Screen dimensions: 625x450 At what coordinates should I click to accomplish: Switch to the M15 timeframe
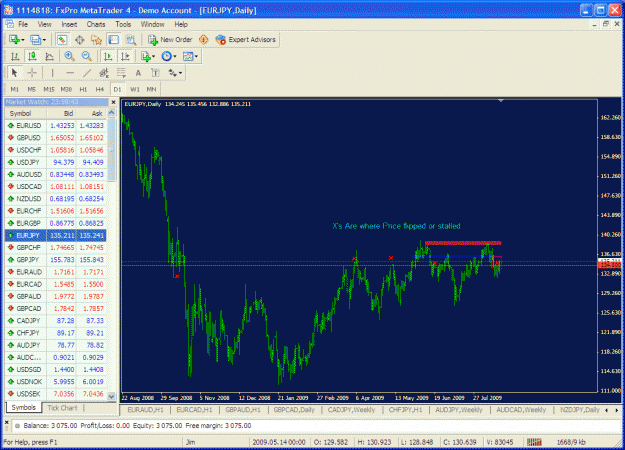[49, 89]
